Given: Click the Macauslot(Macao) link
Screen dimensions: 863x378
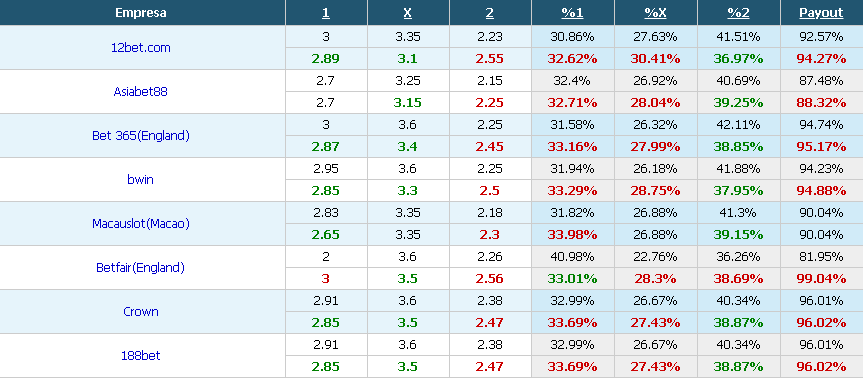Looking at the screenshot, I should click(140, 223).
